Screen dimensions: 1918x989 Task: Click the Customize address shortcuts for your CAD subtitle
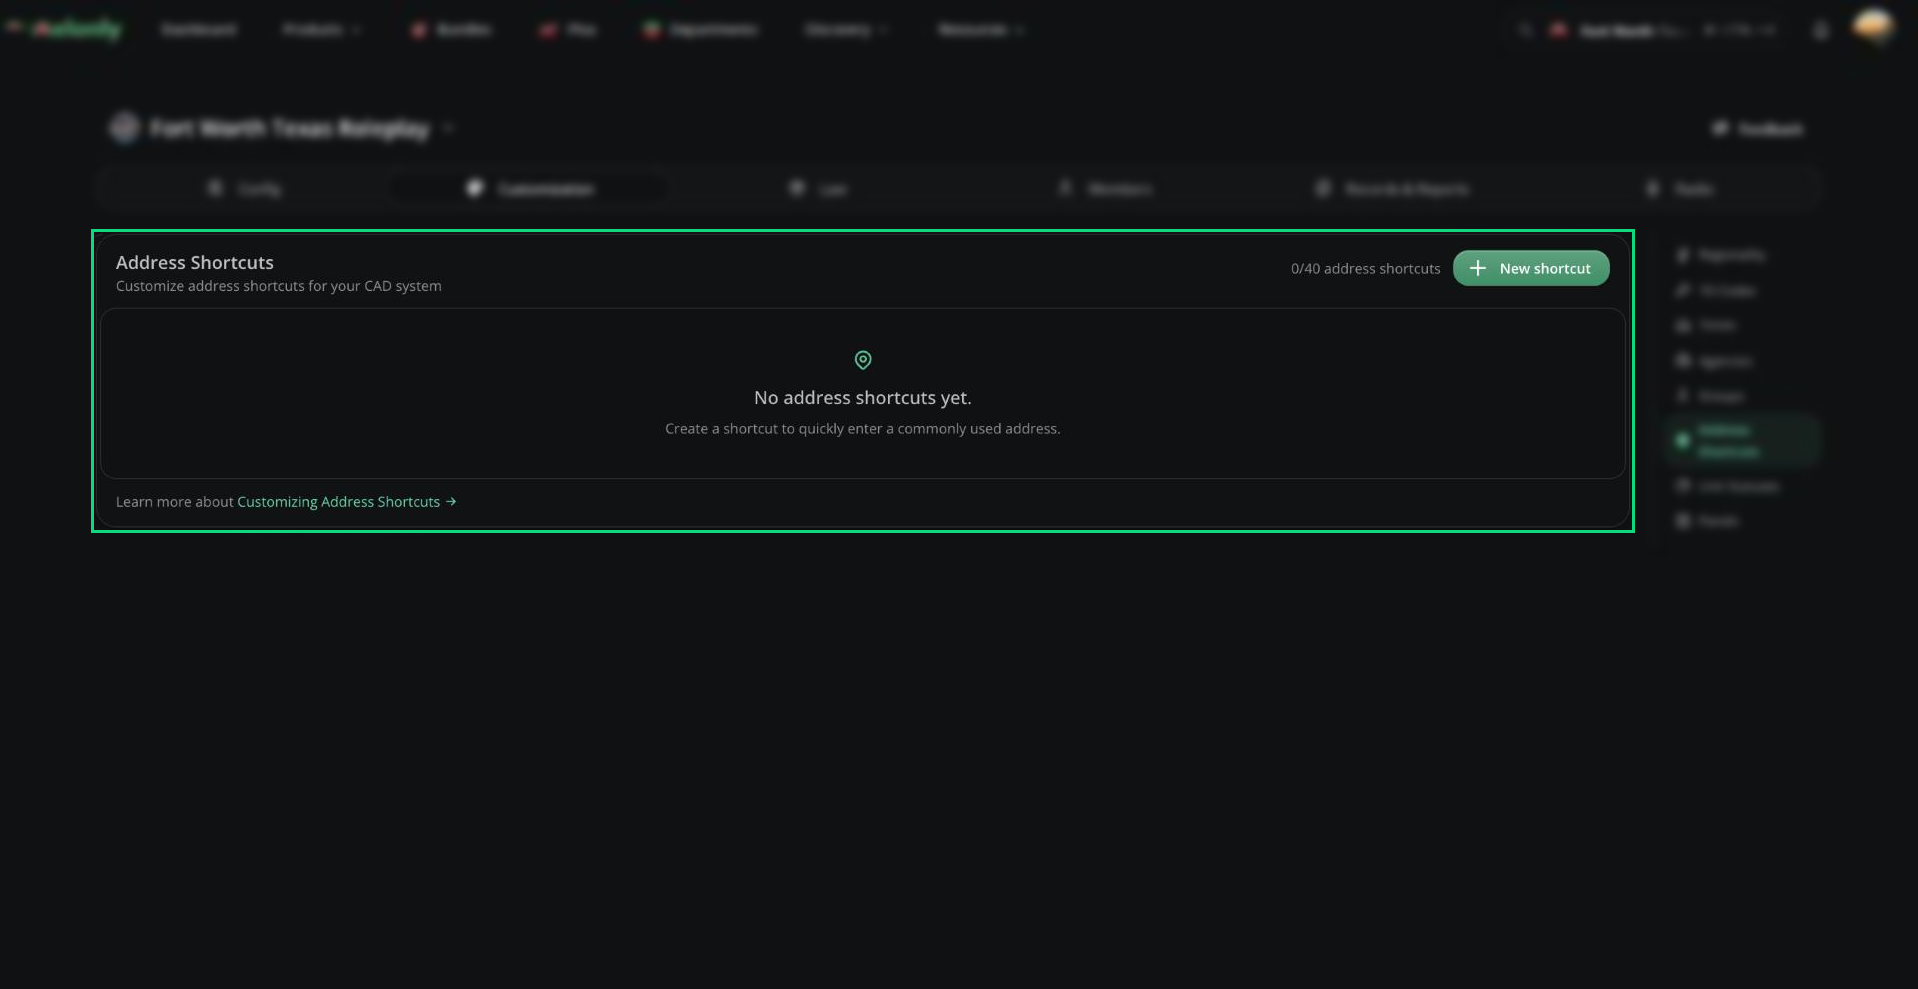tap(278, 286)
